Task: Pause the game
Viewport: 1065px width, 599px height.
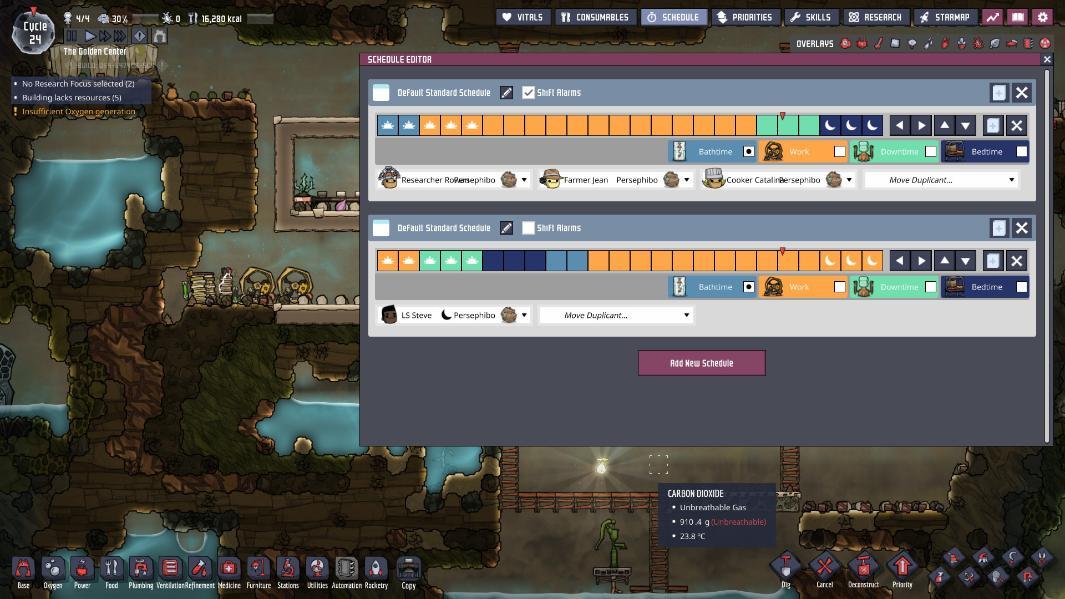Action: click(71, 35)
